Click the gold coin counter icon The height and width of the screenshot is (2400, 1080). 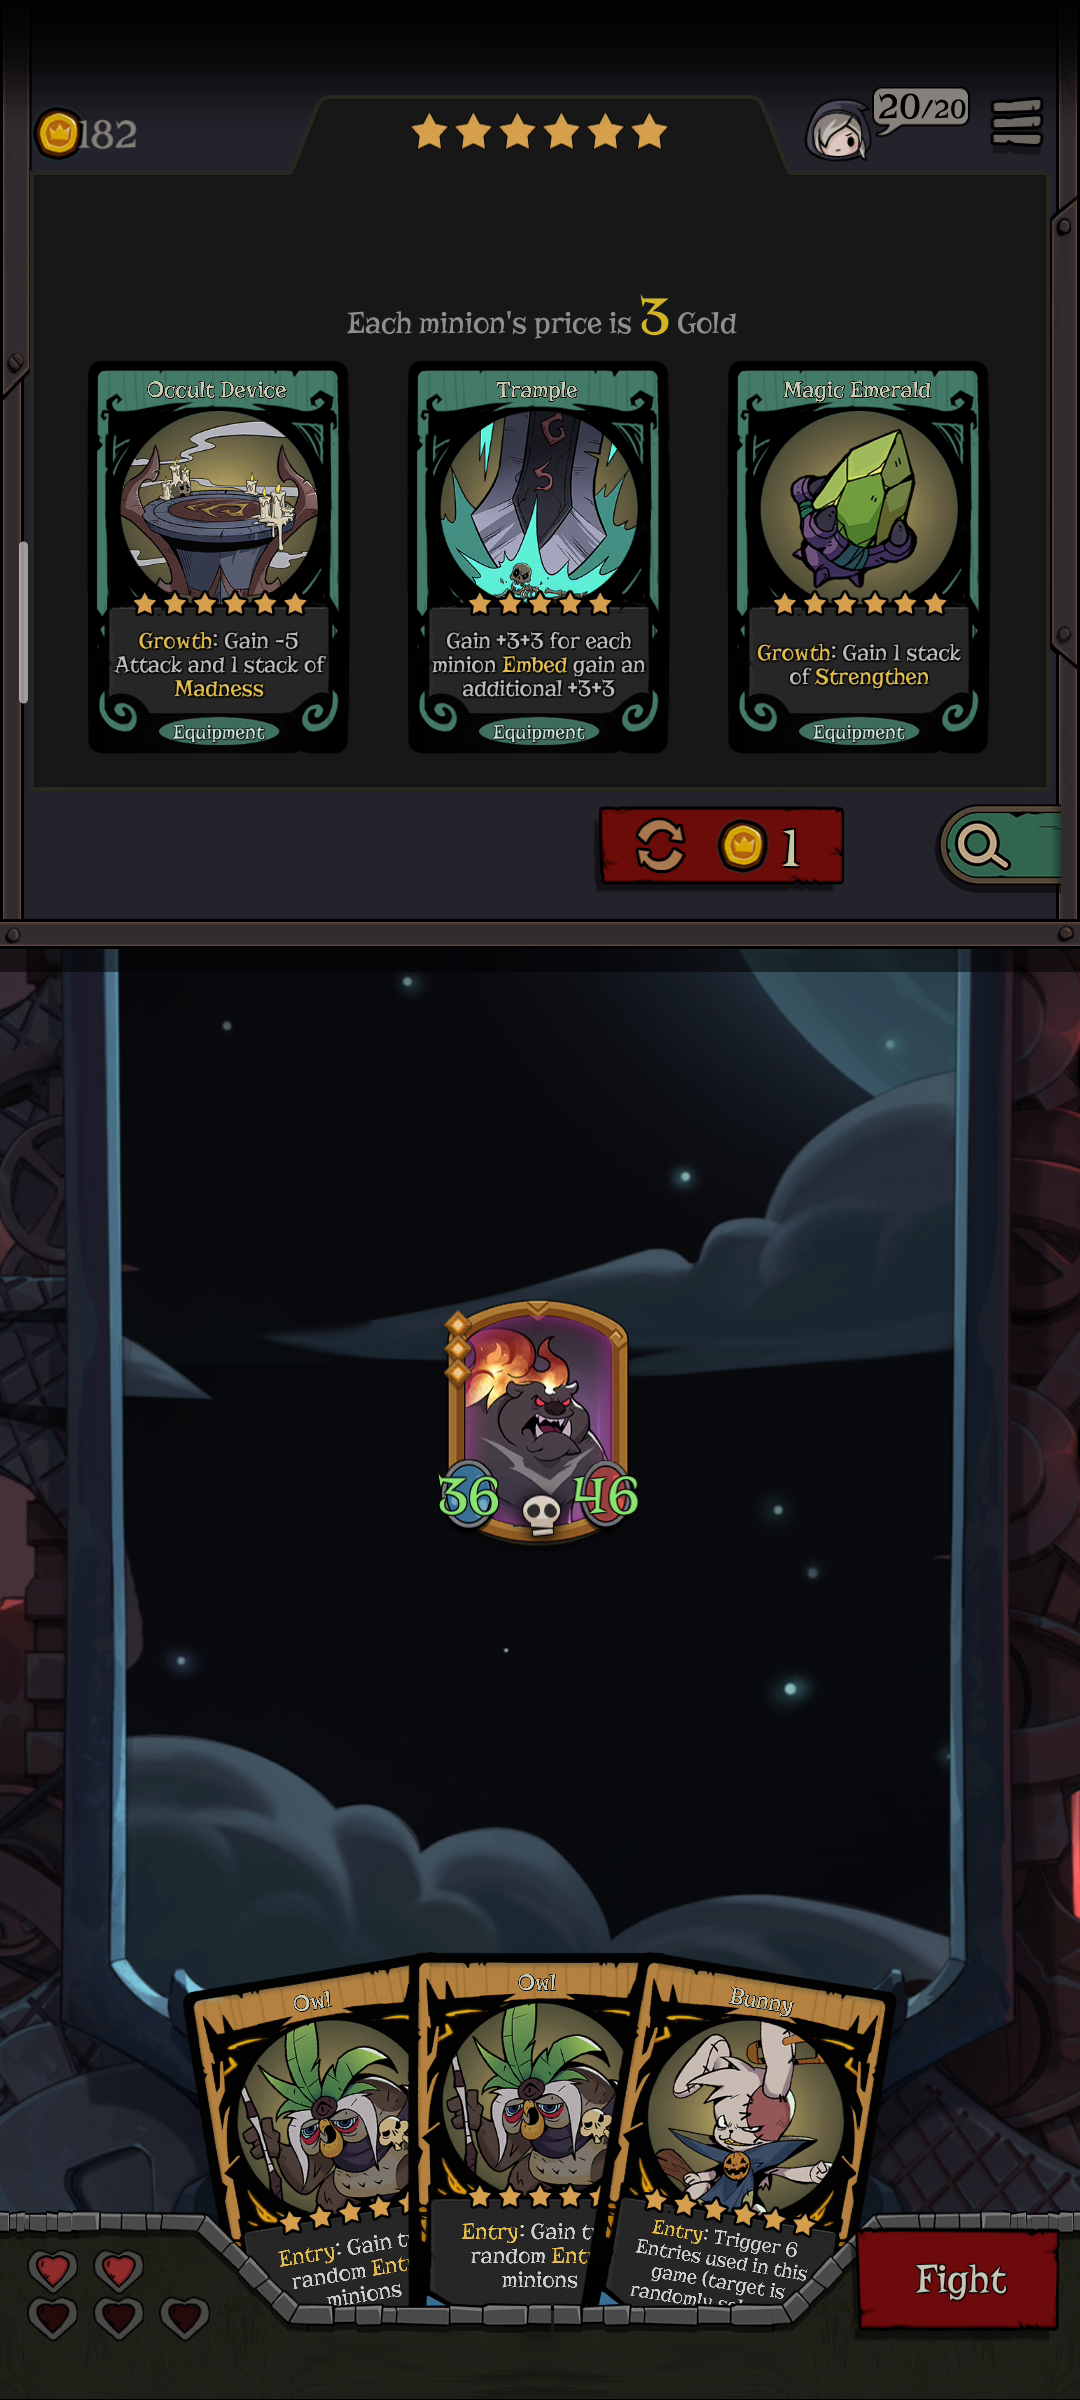[58, 133]
